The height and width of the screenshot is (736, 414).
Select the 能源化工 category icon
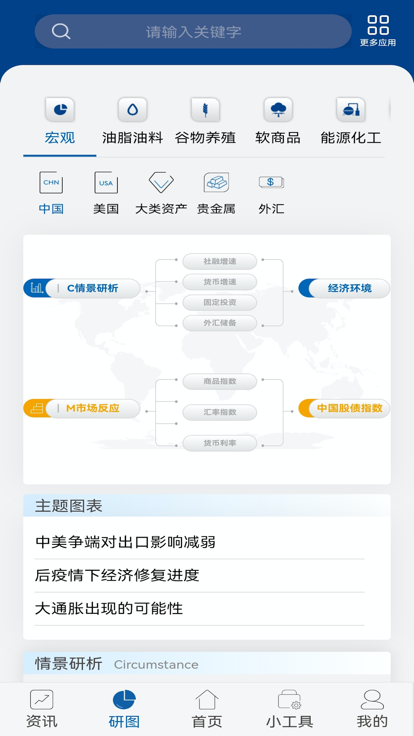pyautogui.click(x=351, y=109)
